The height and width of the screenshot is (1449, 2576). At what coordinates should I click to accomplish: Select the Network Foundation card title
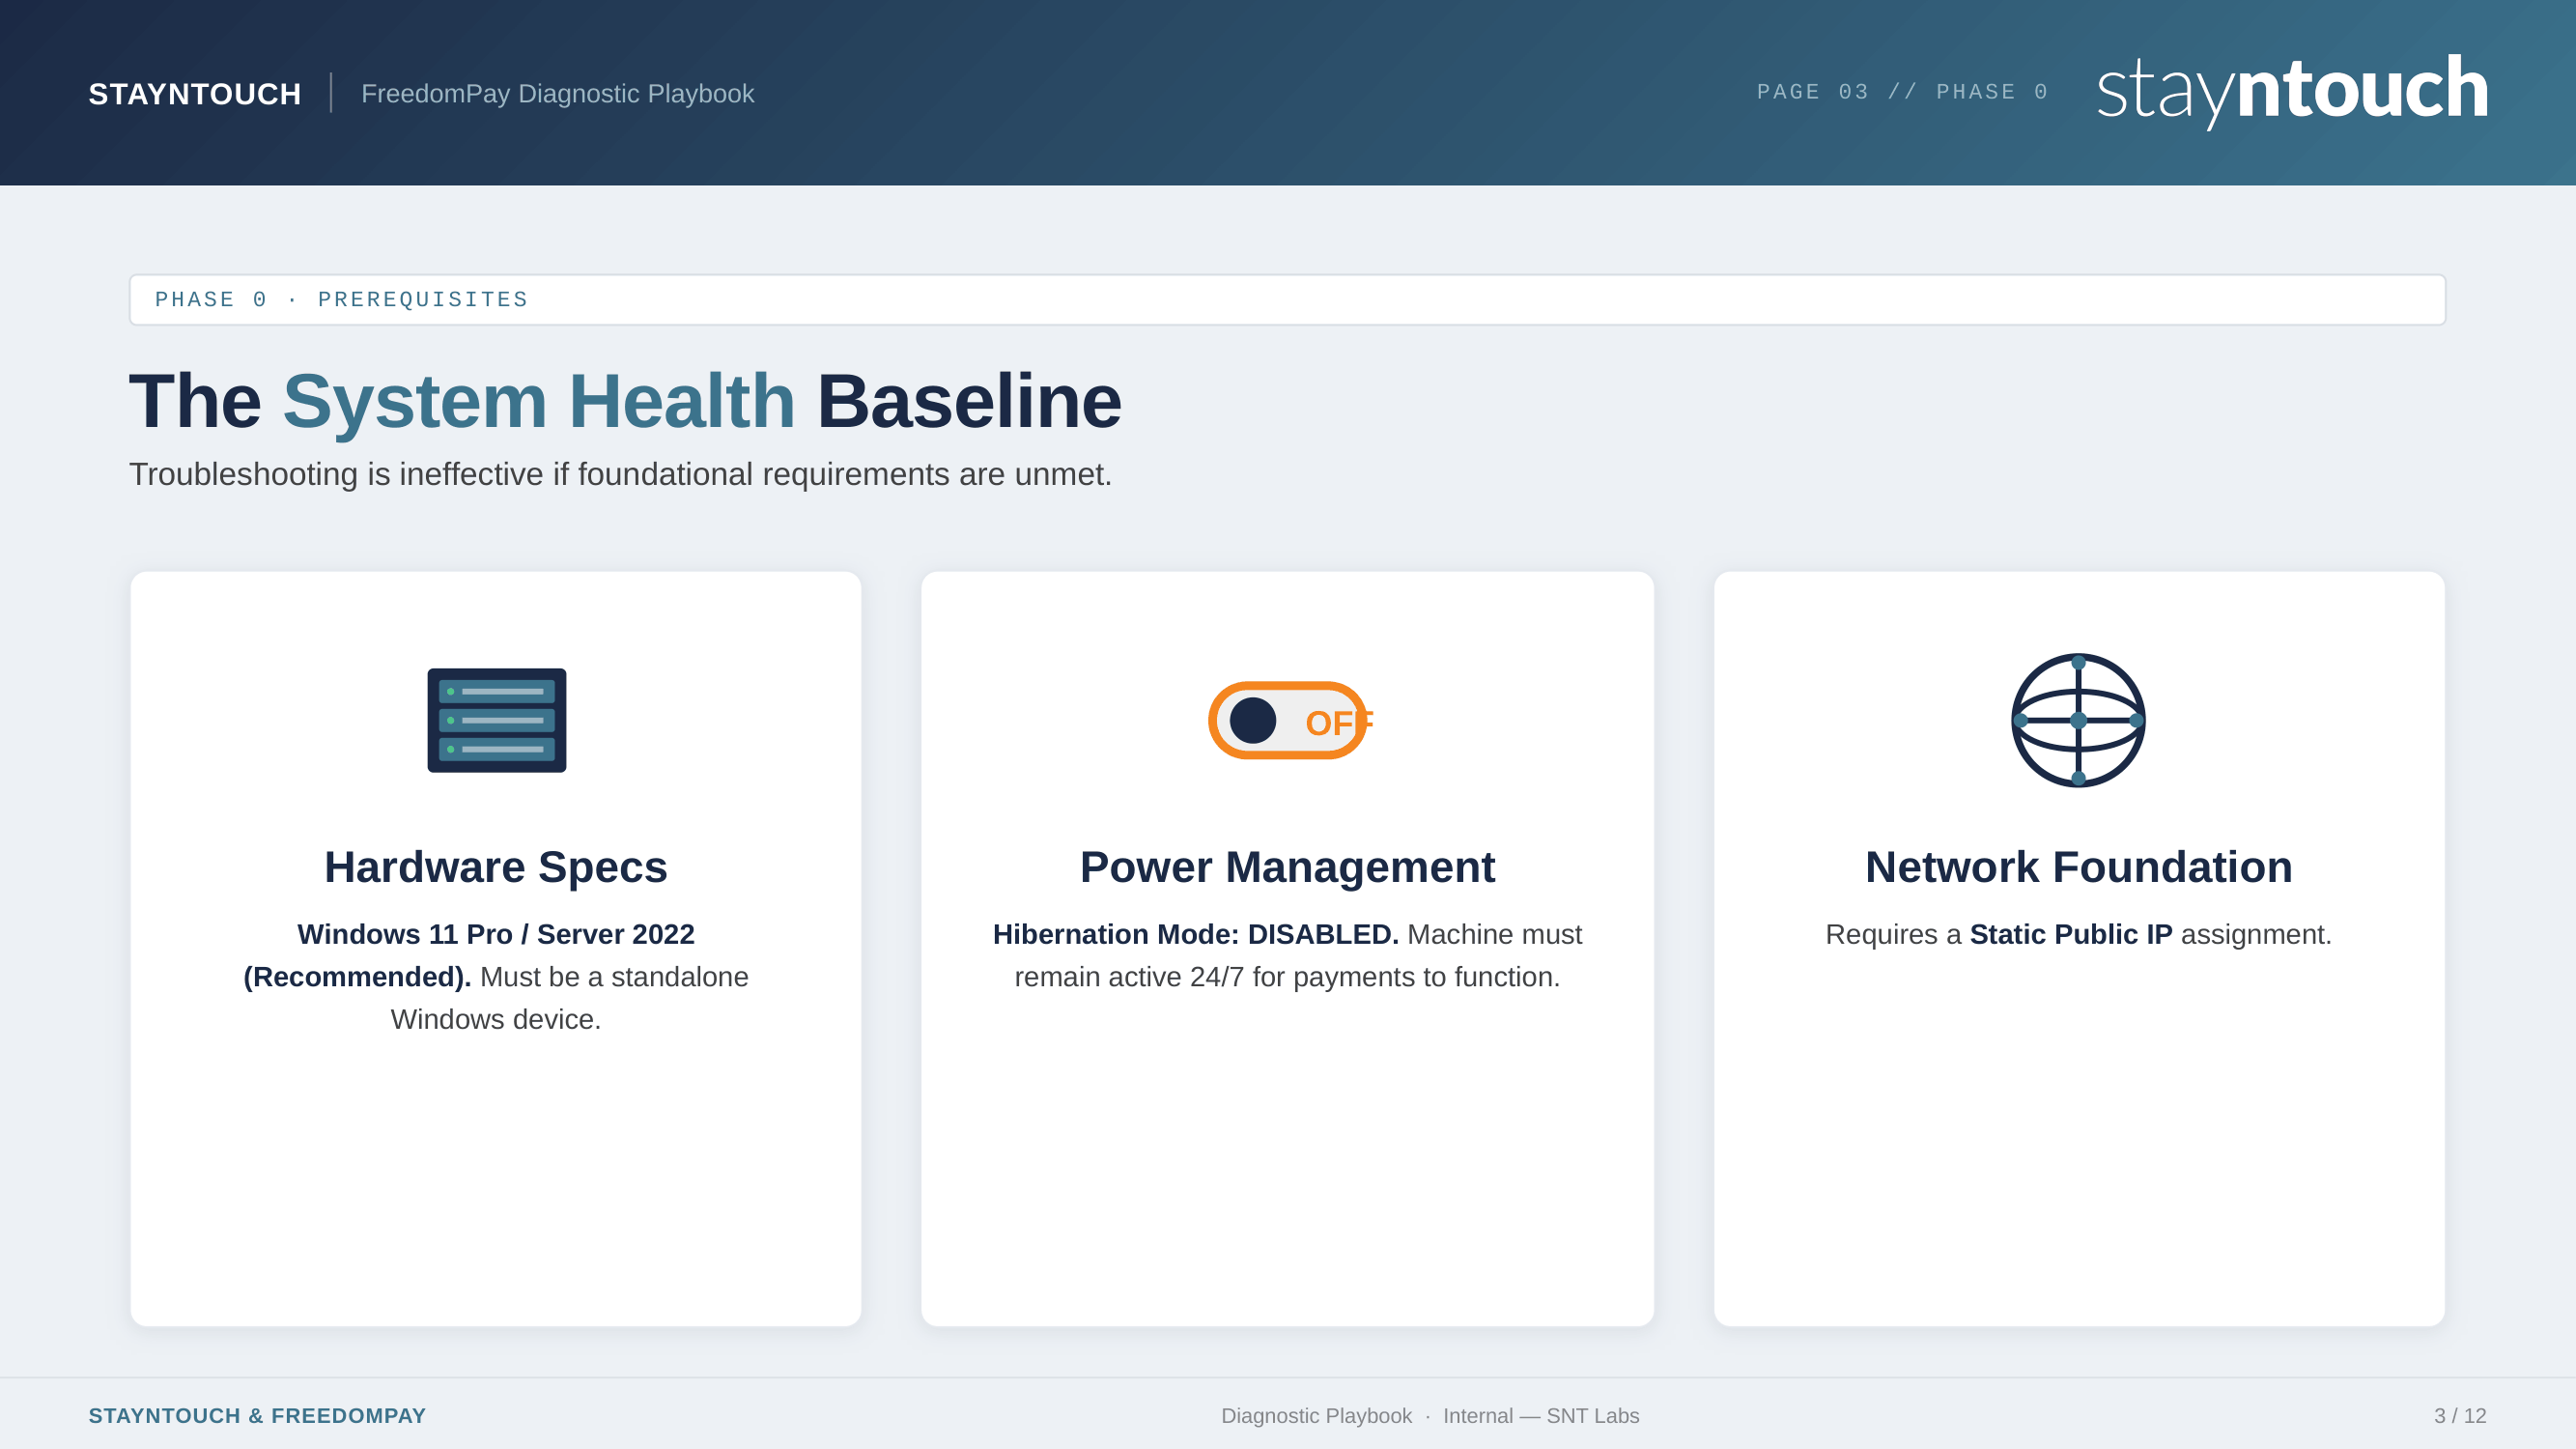click(x=2078, y=867)
